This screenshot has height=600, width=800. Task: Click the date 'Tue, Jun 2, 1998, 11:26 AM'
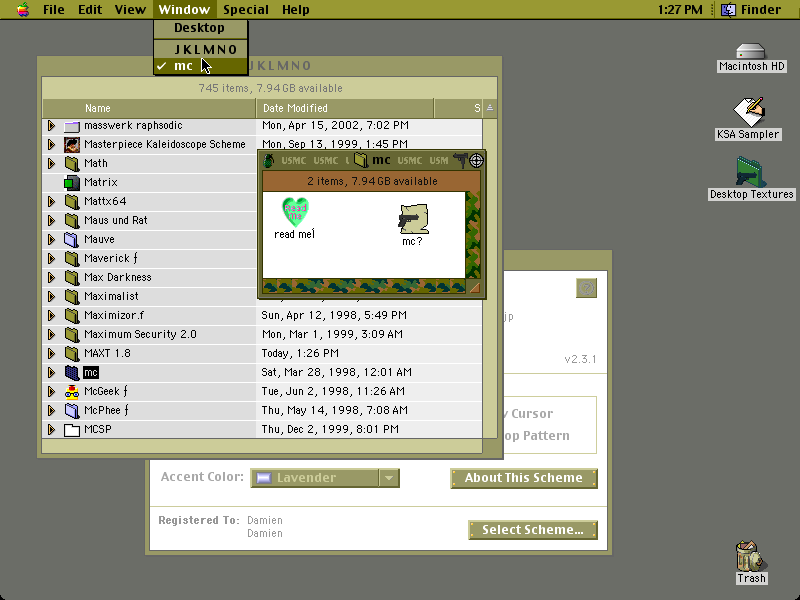coord(334,391)
